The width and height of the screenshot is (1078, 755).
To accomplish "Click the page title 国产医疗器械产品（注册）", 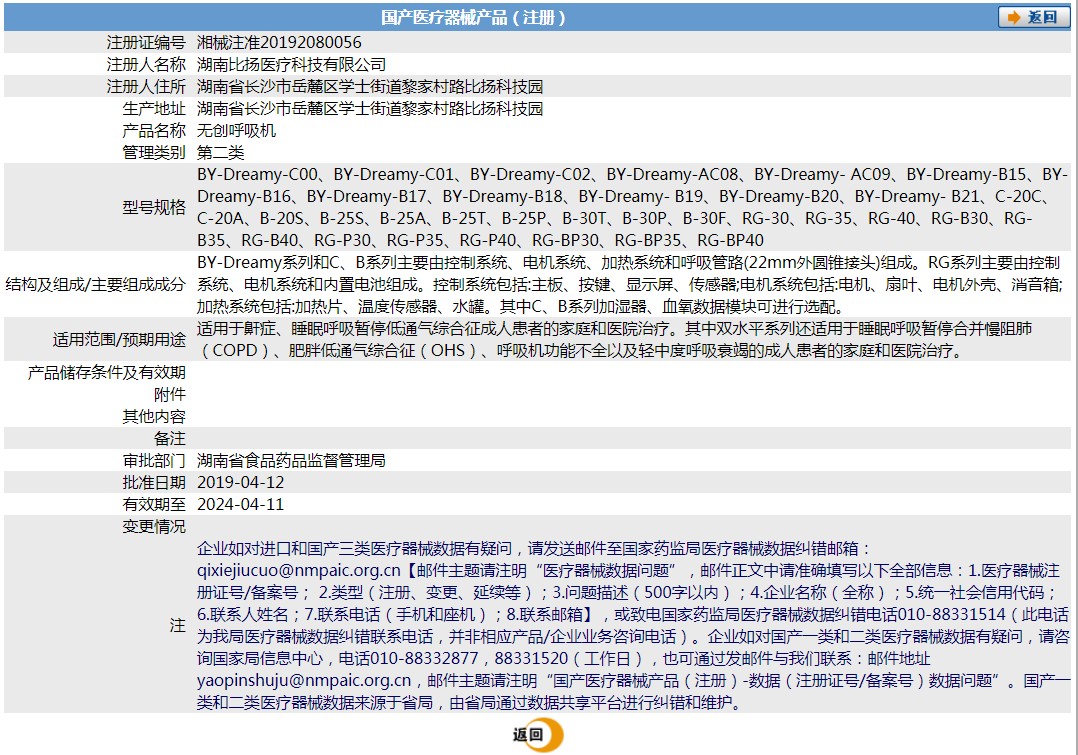I will point(474,17).
